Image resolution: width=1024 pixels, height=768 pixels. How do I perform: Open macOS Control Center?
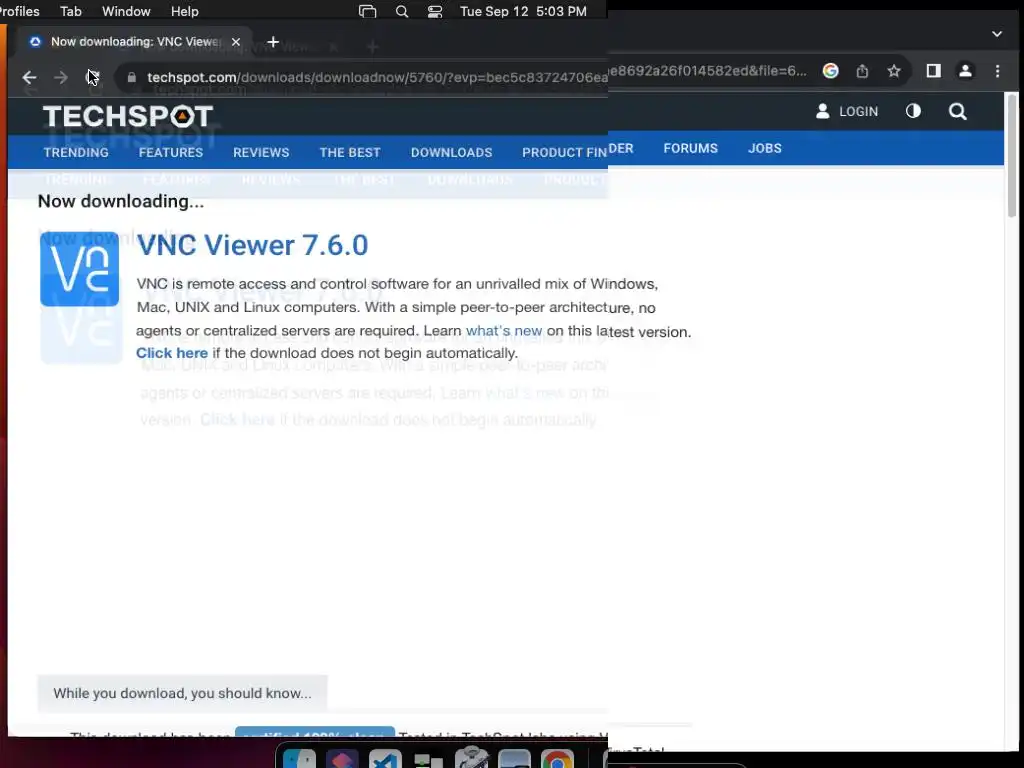point(435,11)
